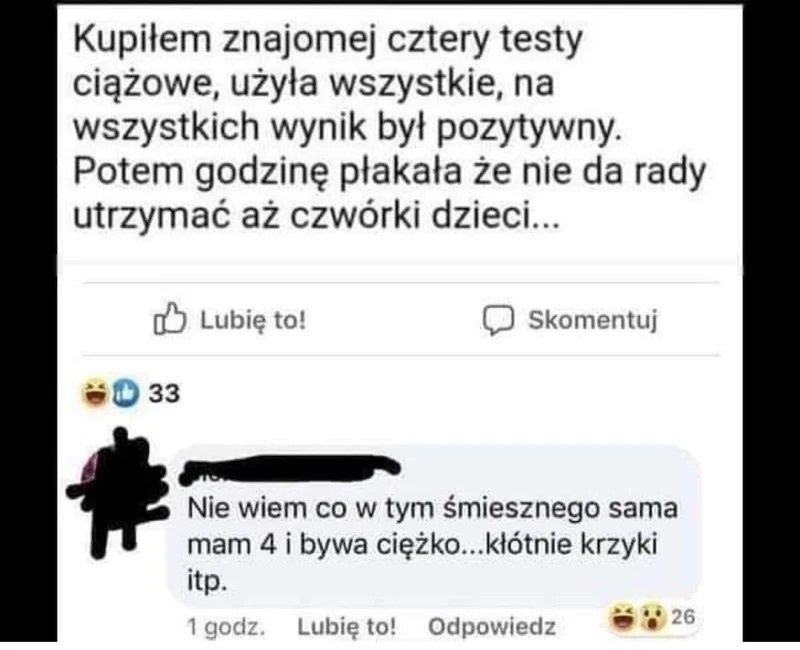This screenshot has width=800, height=650.
Task: Click the laughing emoji on the comment reactions
Action: coord(623,616)
